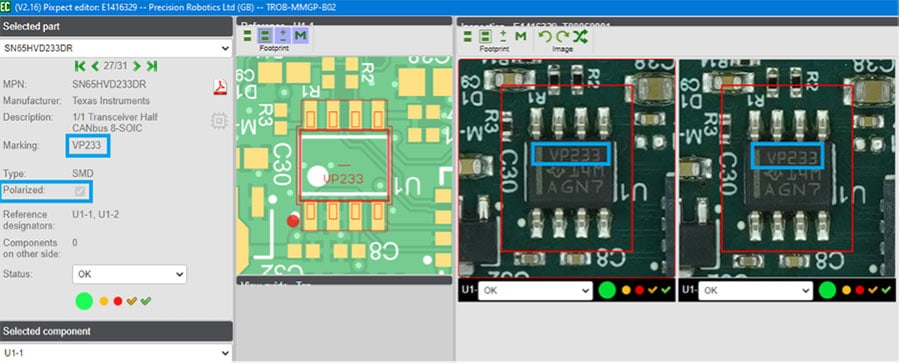Viewport: 900px width, 364px height.
Task: Jump to last part arrow
Action: [x=152, y=67]
